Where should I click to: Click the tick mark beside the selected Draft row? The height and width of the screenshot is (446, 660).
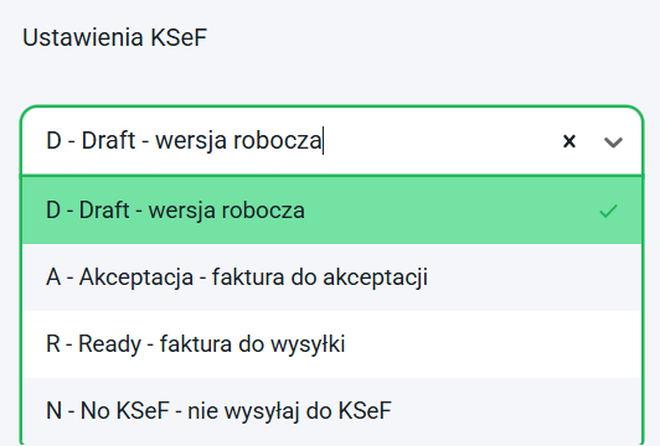(607, 211)
